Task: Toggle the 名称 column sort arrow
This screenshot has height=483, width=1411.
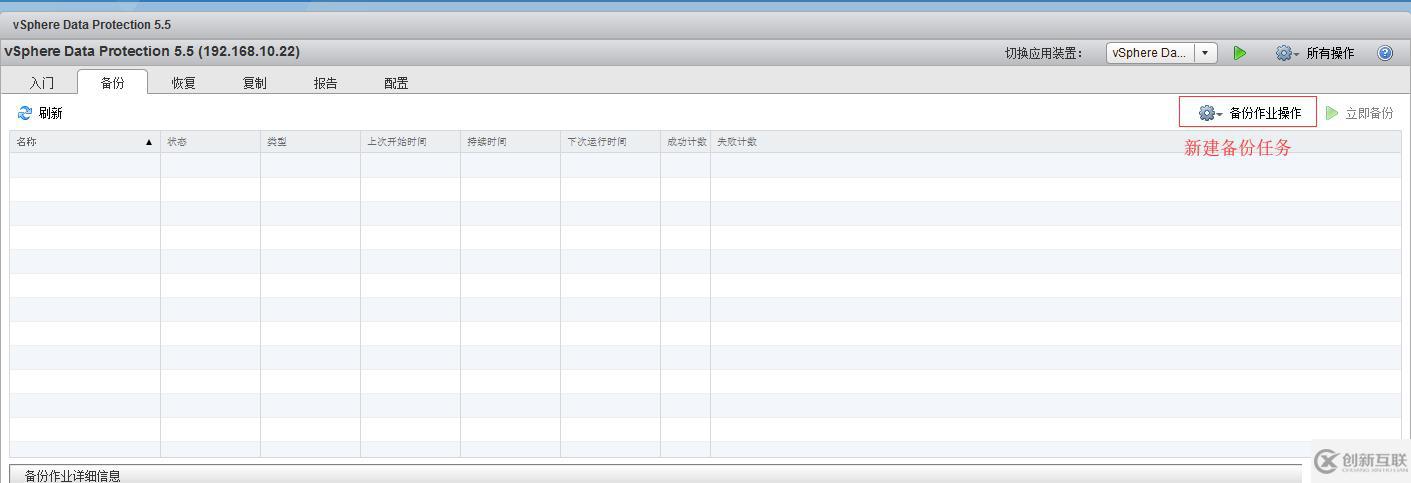Action: (149, 142)
